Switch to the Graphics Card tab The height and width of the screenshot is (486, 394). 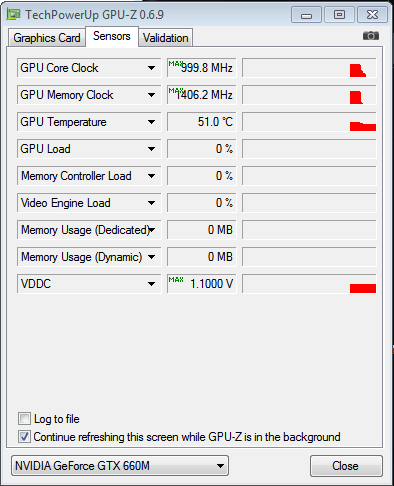pyautogui.click(x=47, y=38)
